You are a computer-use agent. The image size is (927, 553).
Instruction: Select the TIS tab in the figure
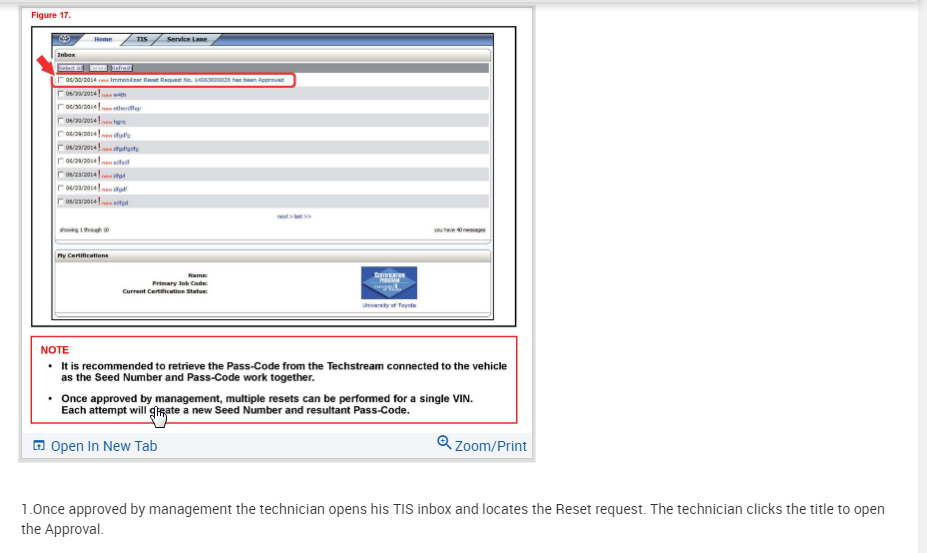pyautogui.click(x=142, y=39)
